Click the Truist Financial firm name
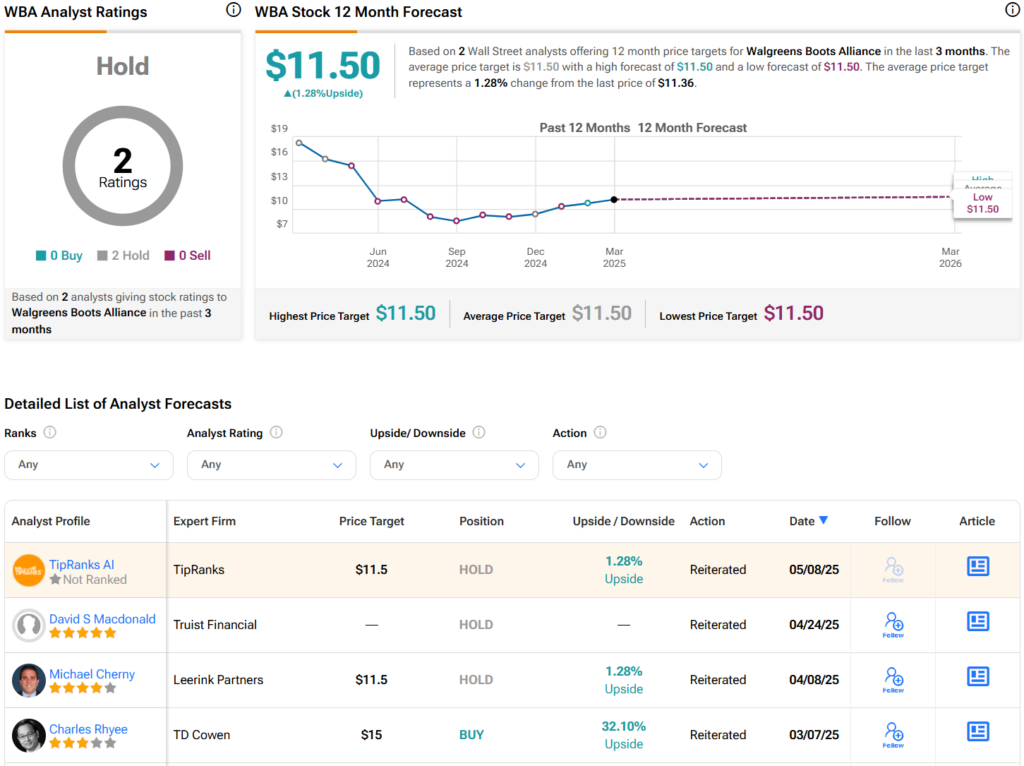The image size is (1024, 766). click(x=215, y=624)
